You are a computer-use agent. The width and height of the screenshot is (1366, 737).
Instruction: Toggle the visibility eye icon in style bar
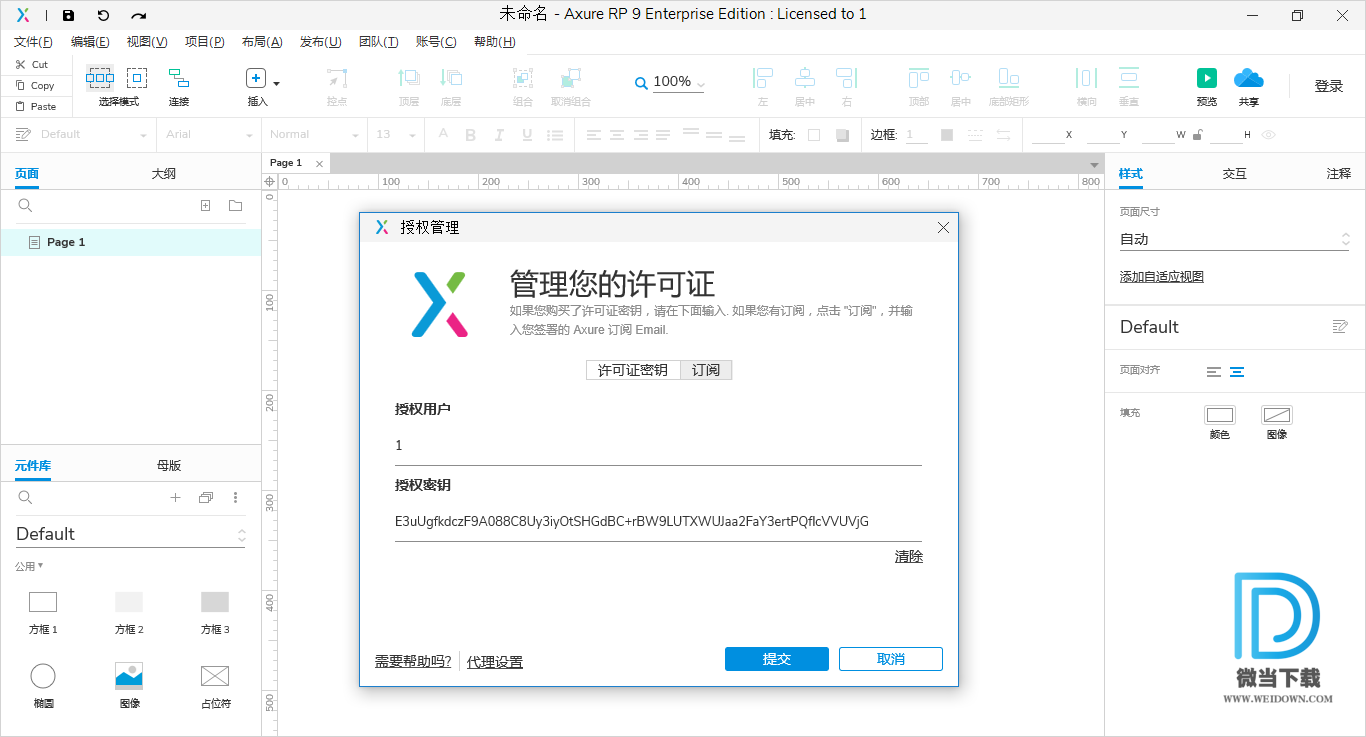[x=1268, y=135]
